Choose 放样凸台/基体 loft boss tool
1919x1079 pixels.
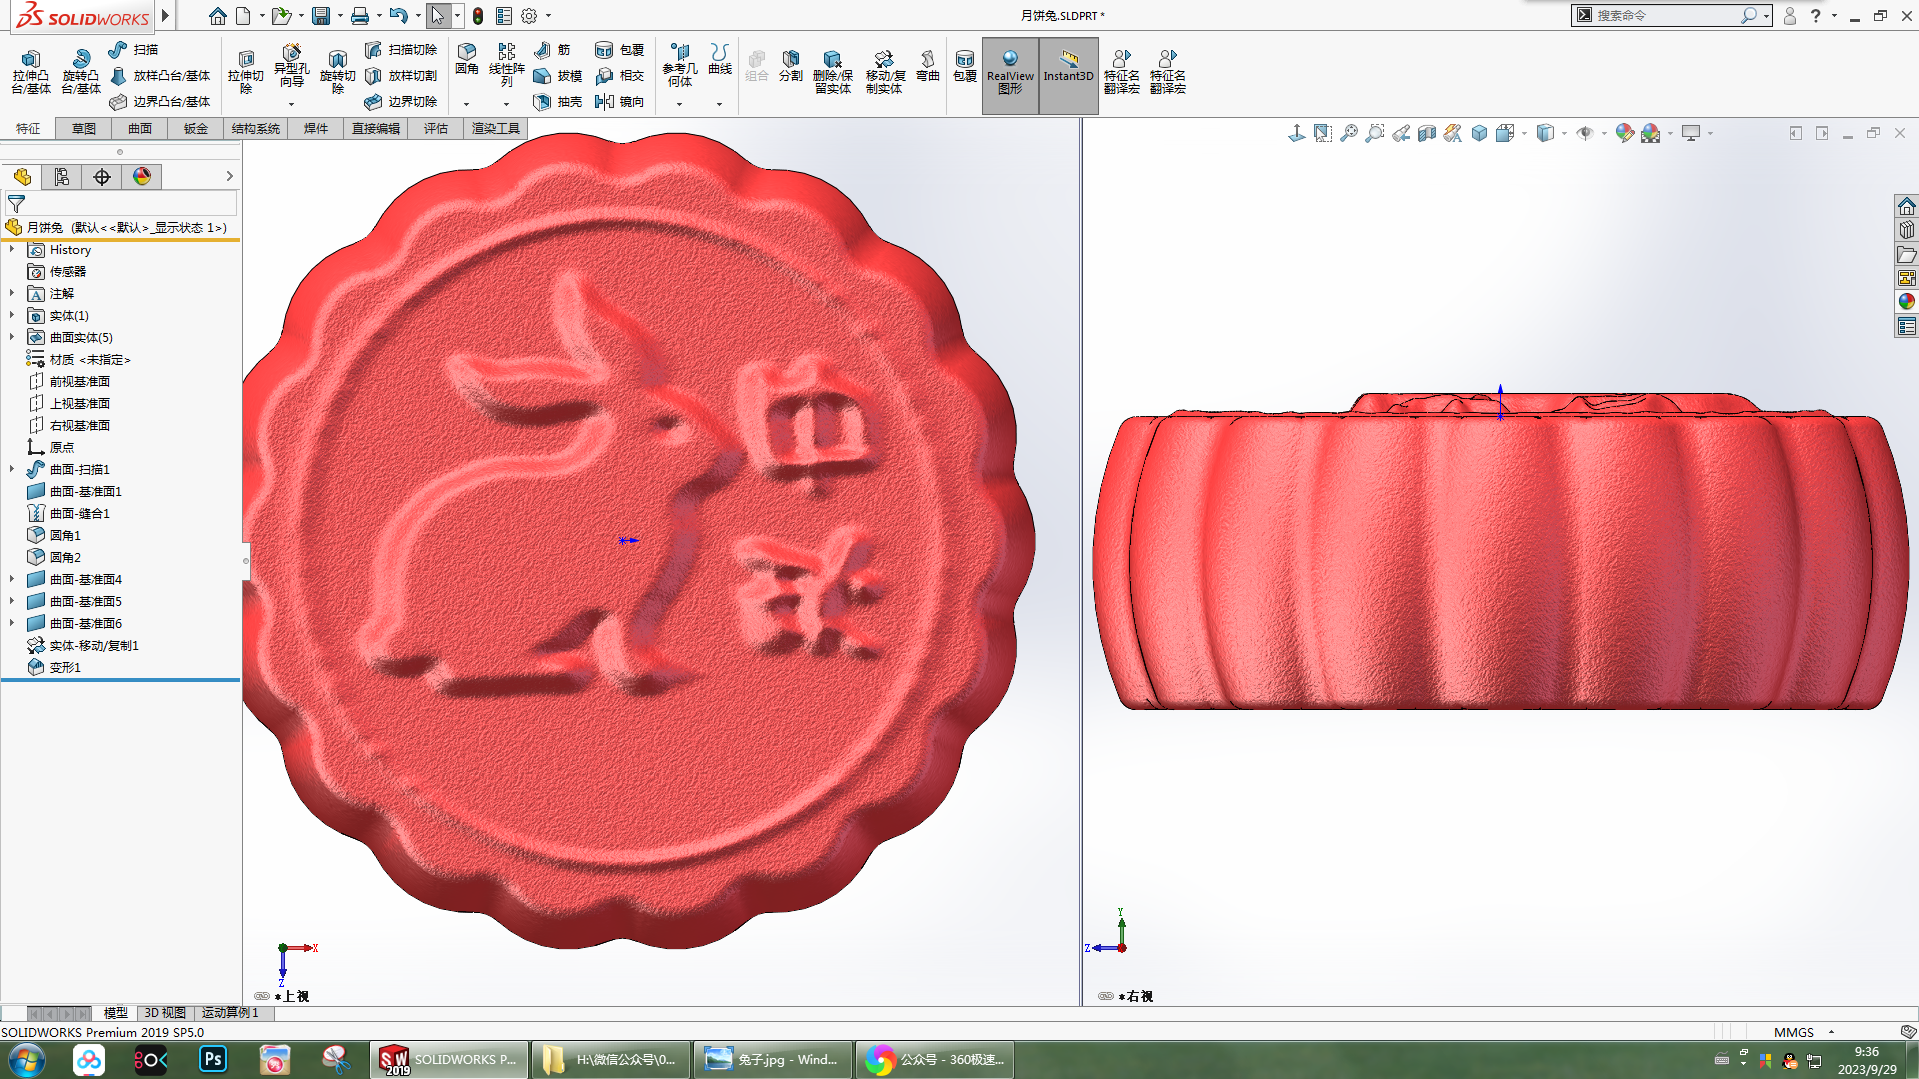pos(160,75)
